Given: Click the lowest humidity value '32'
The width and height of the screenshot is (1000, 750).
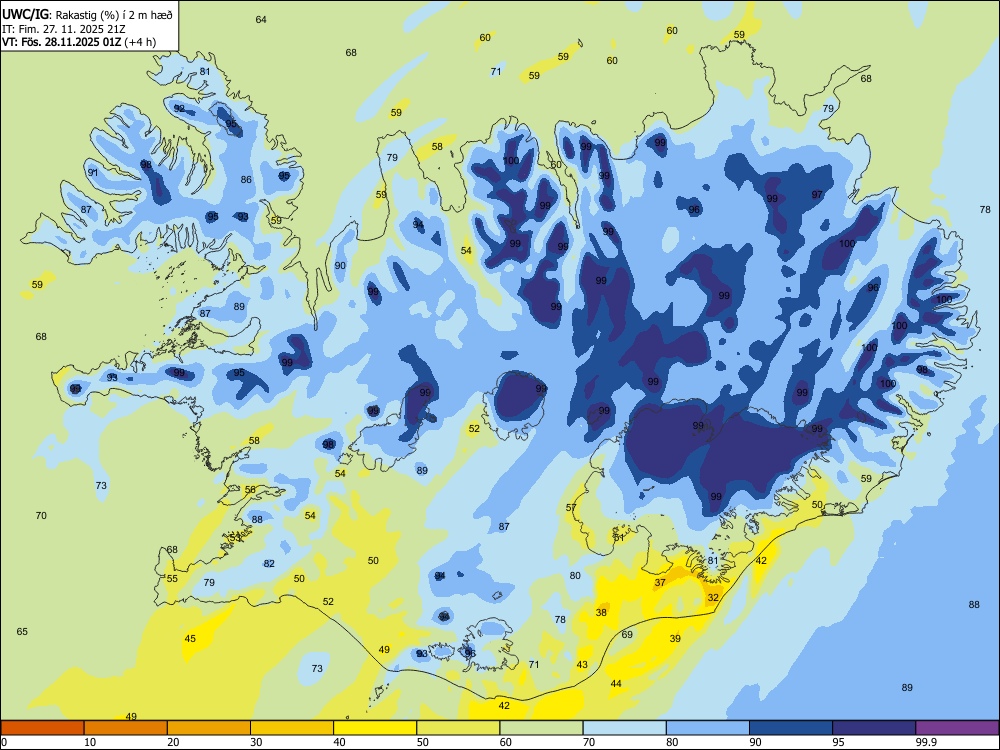Looking at the screenshot, I should click(x=713, y=598).
